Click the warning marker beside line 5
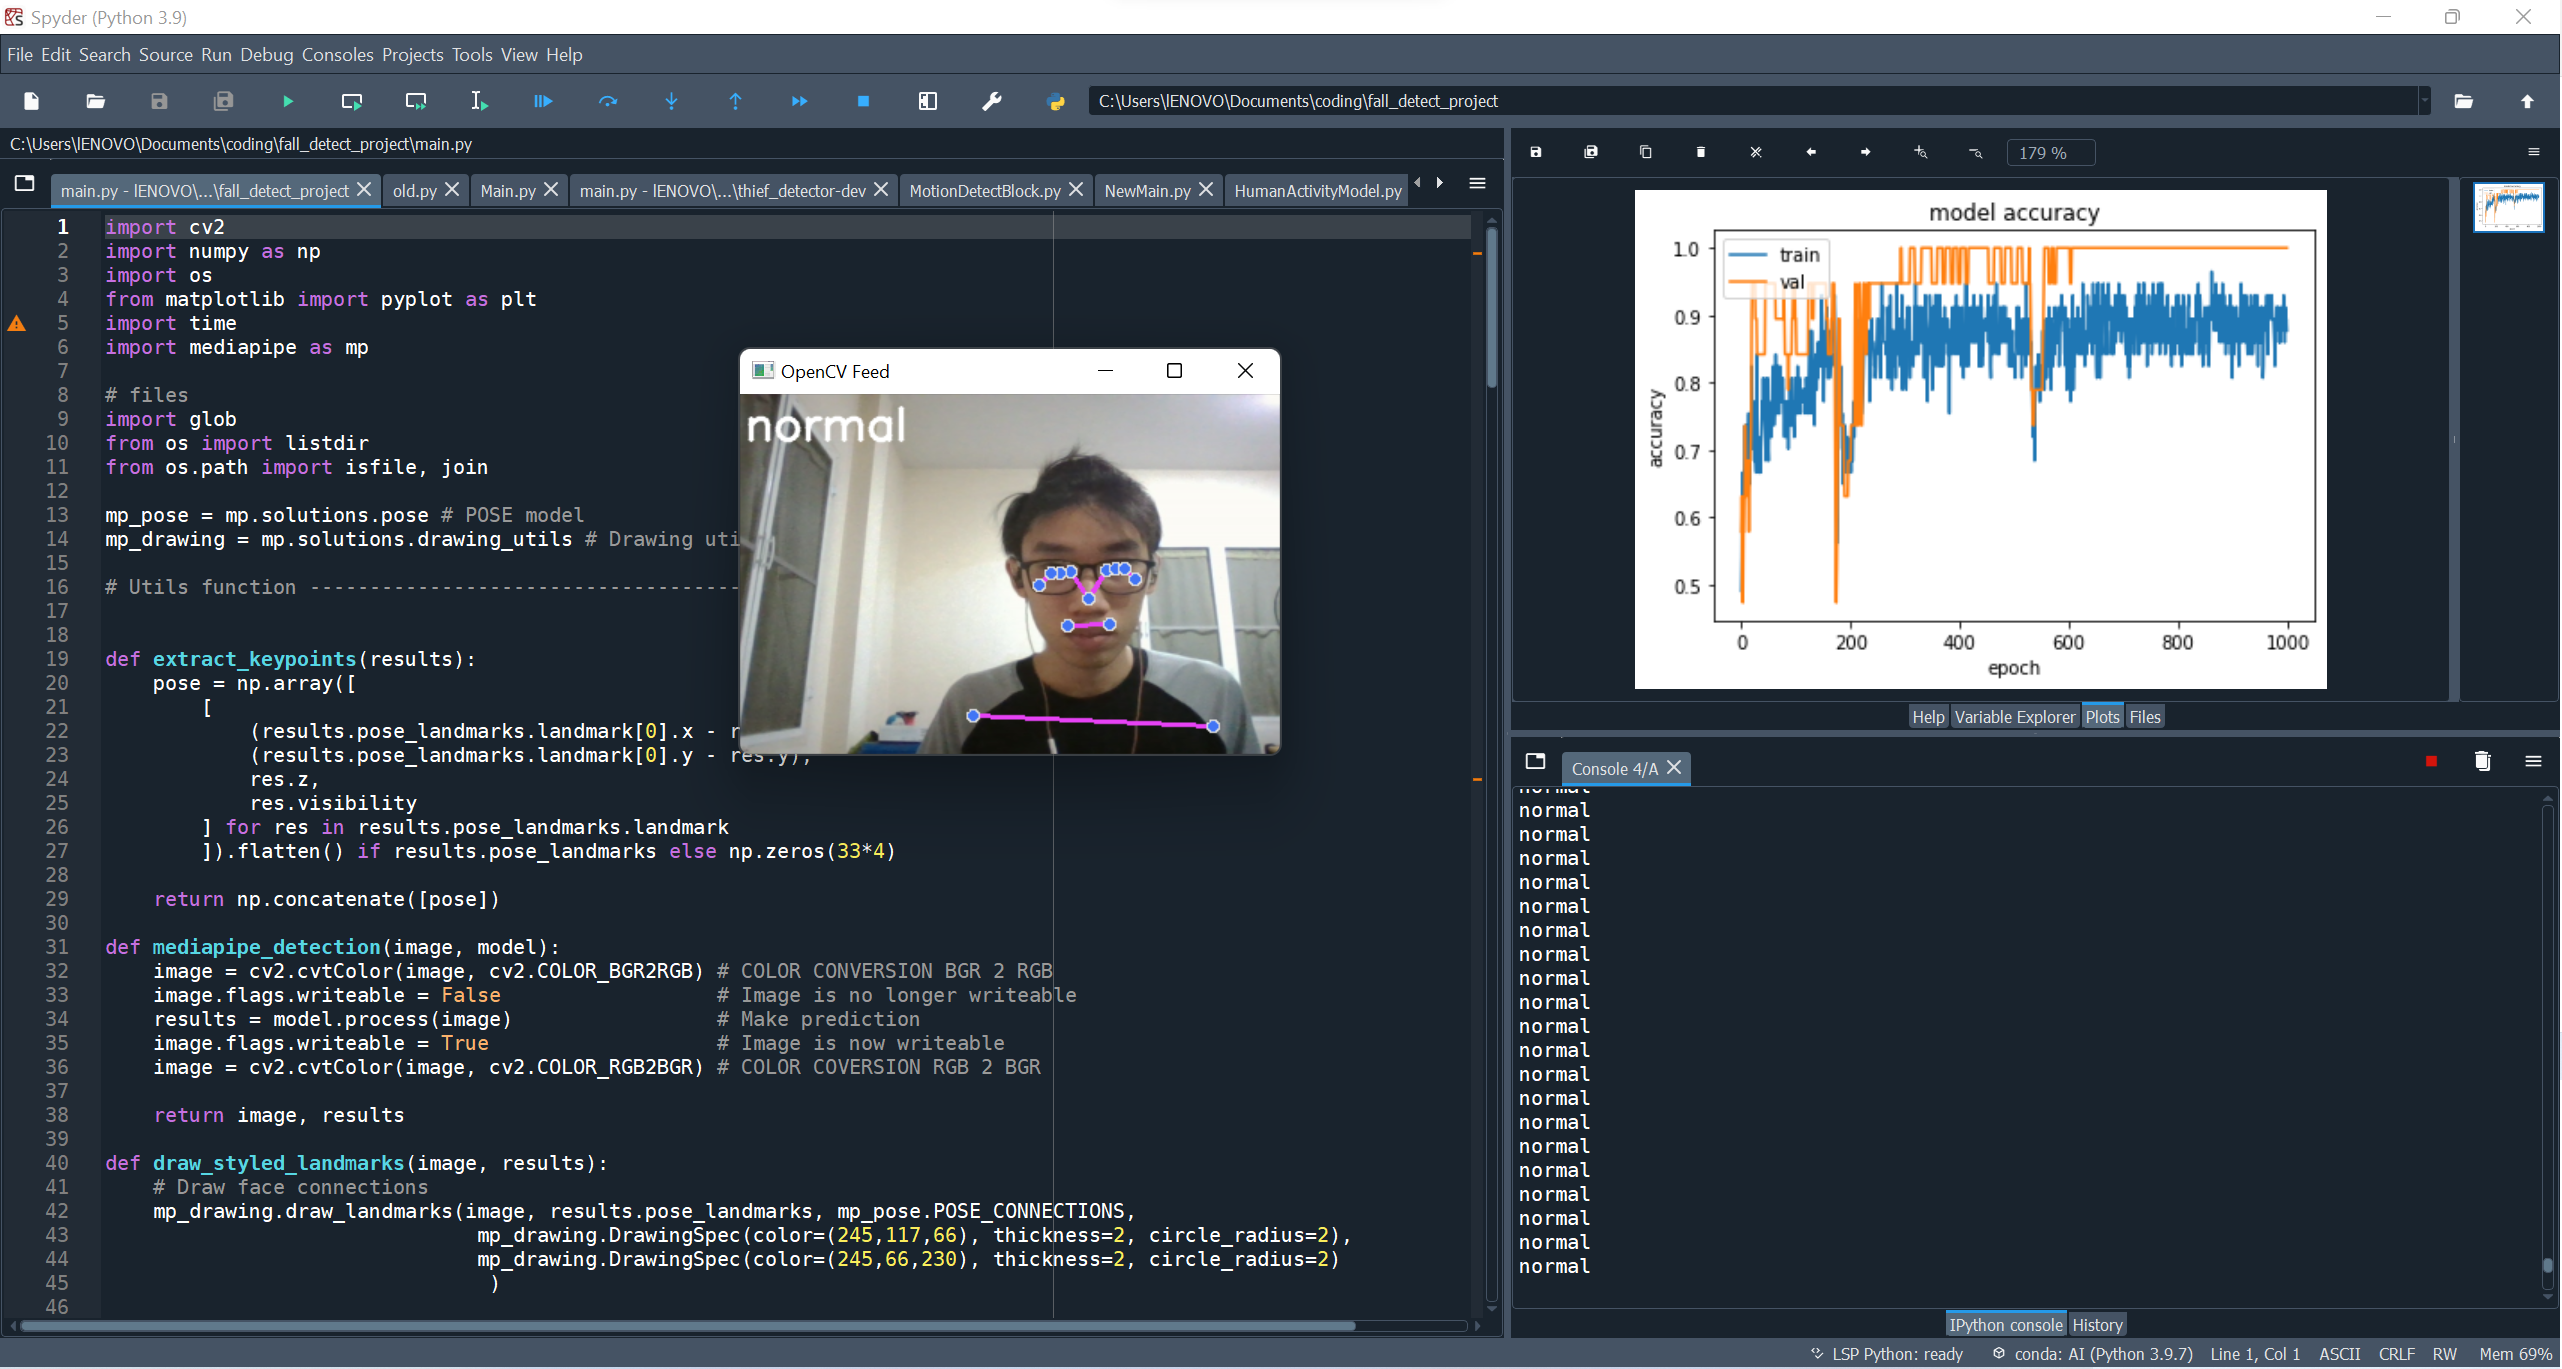2562x1369 pixels. pyautogui.click(x=17, y=323)
